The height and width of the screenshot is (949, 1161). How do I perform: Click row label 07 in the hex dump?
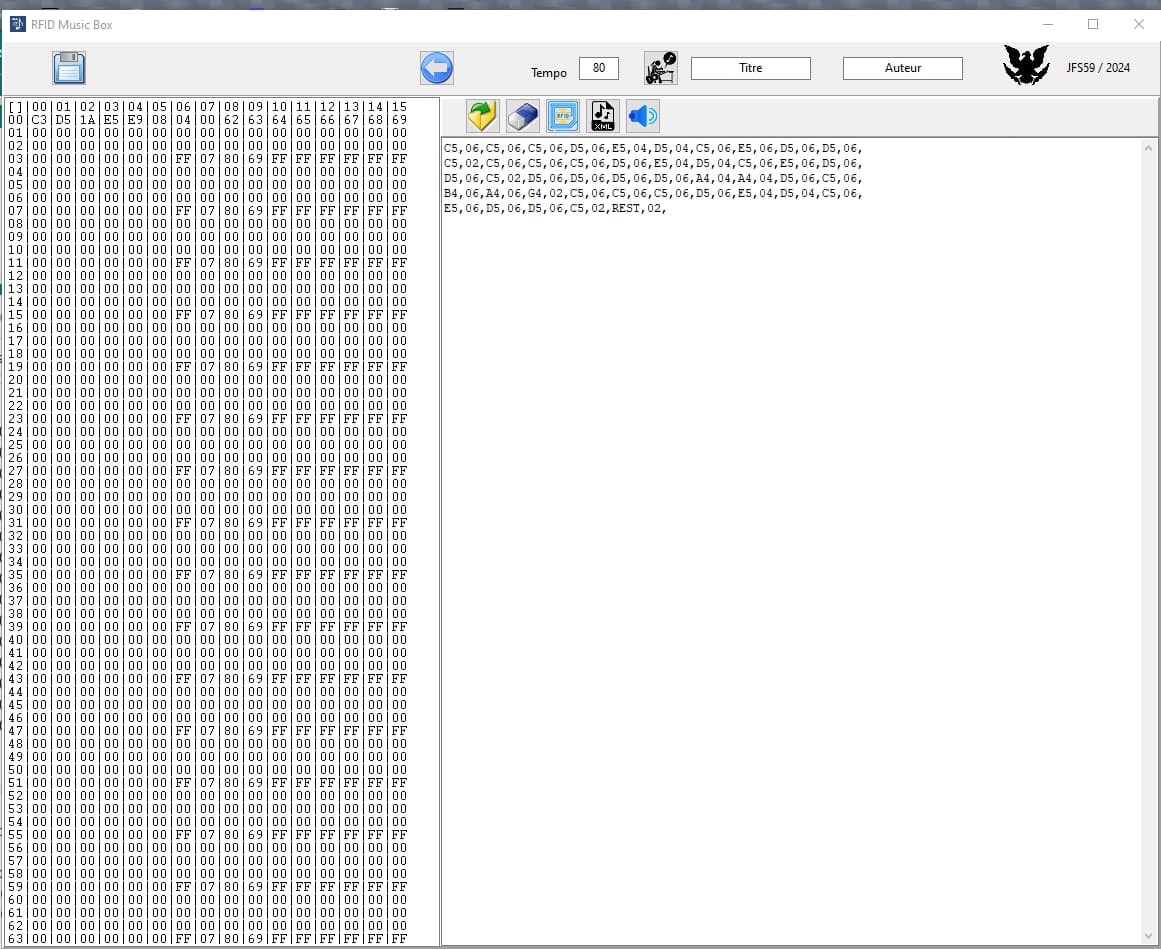point(16,210)
